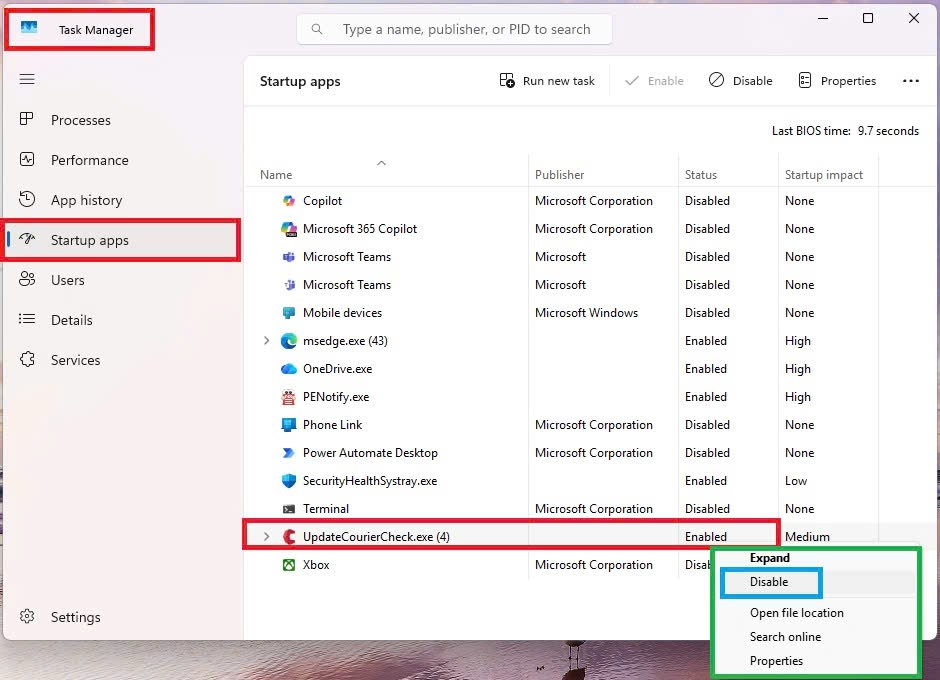
Task: Open the Services page
Action: pyautogui.click(x=75, y=360)
